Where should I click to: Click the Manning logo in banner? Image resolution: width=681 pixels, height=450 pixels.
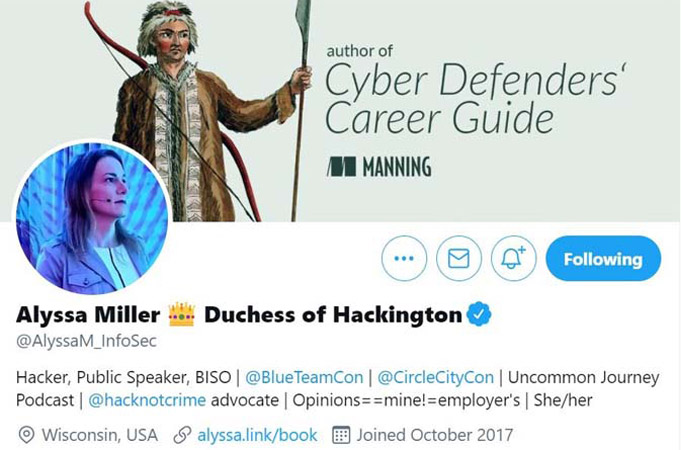[x=379, y=167]
